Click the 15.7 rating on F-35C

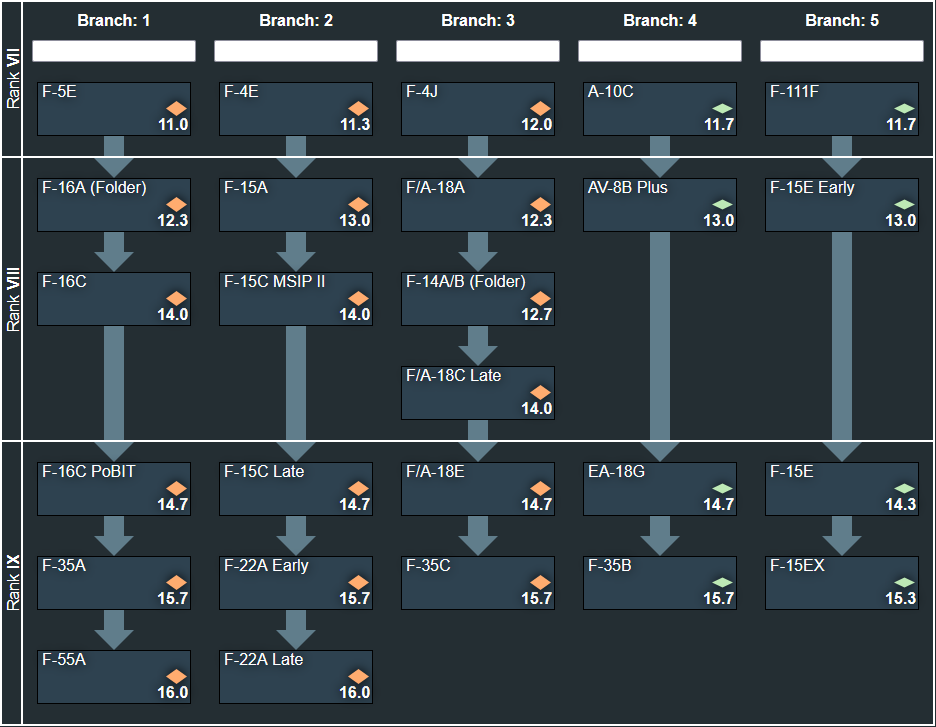coord(537,599)
